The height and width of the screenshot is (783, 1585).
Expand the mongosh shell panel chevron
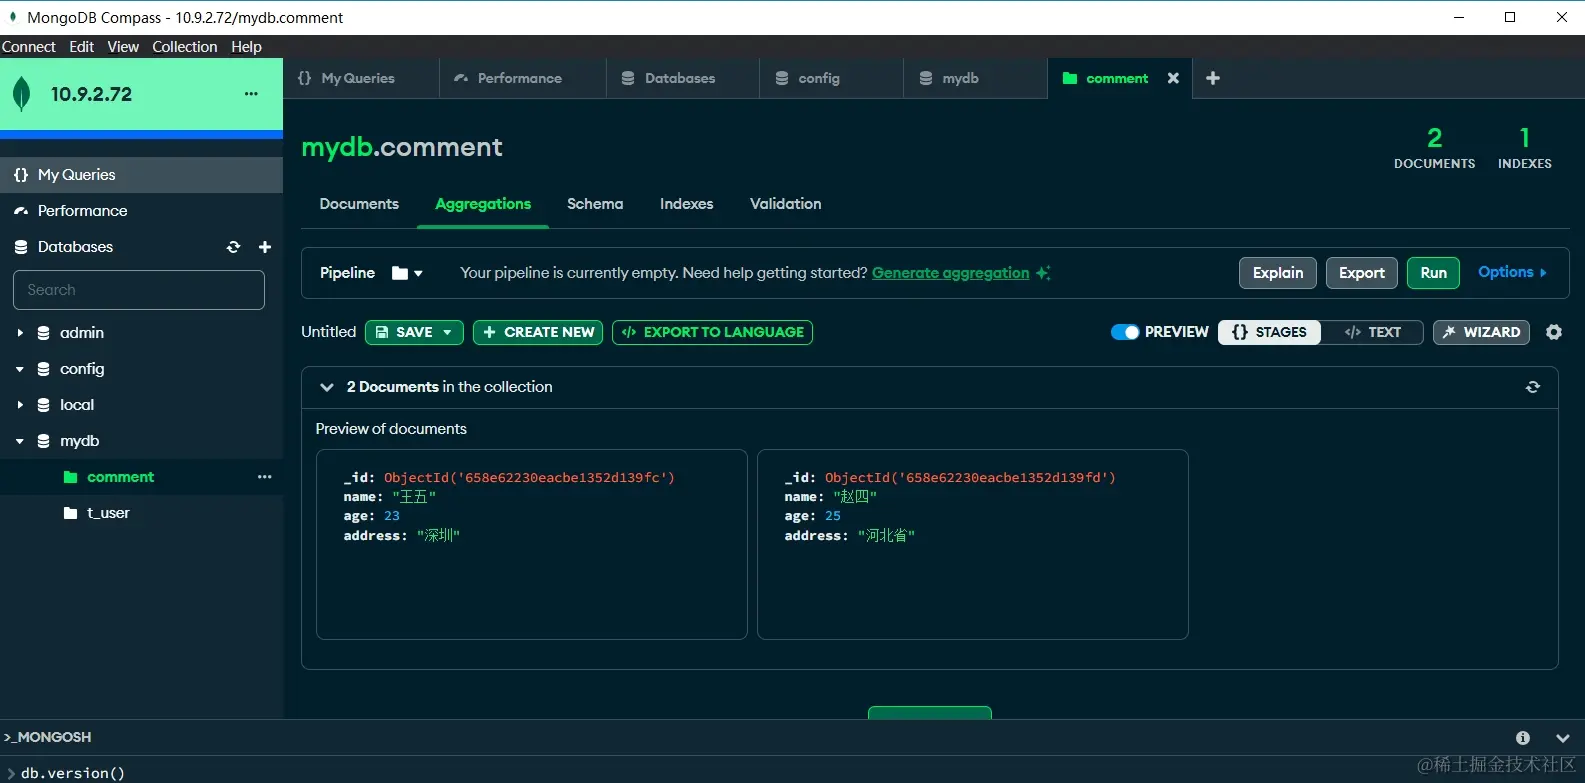pos(1563,738)
